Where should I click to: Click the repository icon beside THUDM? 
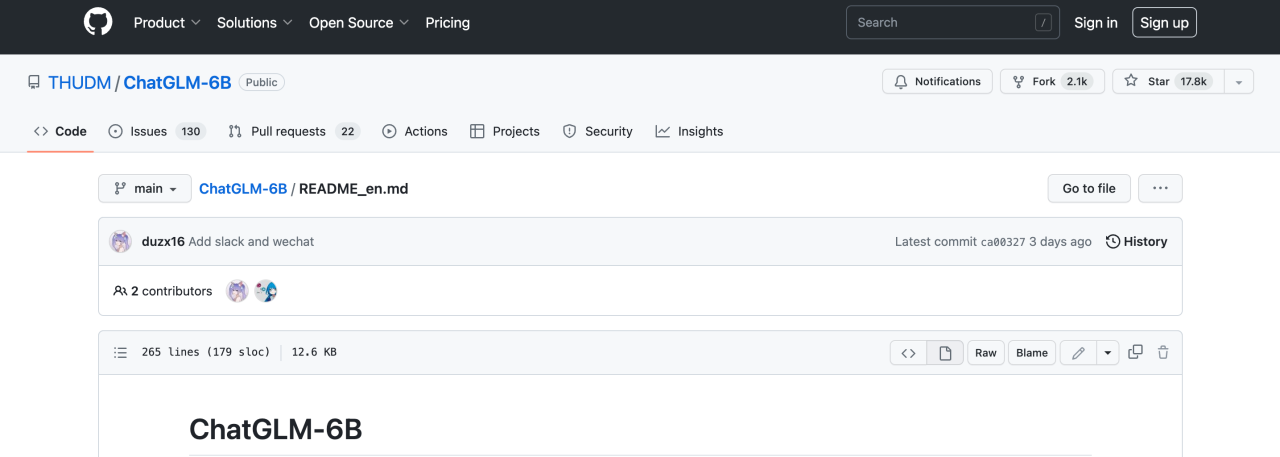pyautogui.click(x=34, y=82)
